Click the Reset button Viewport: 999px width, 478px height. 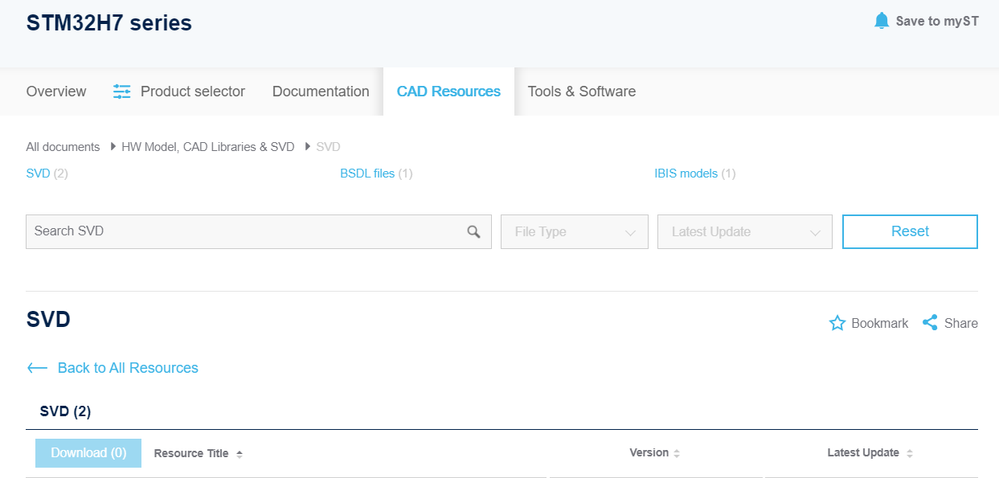coord(910,231)
